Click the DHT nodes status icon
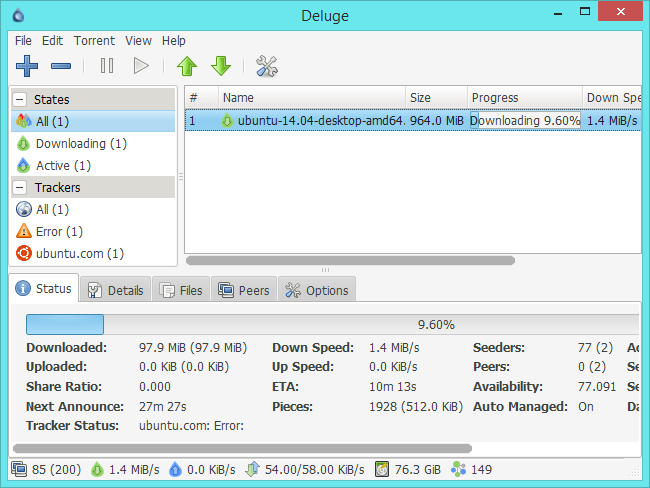650x488 pixels. [x=458, y=469]
